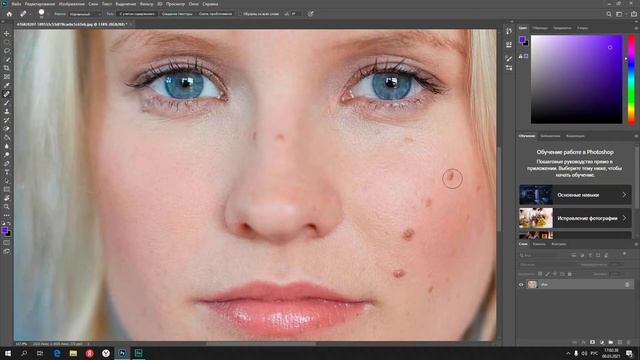Image resolution: width=640 pixels, height=360 pixels.
Task: Open the Изображение menu
Action: tap(71, 4)
